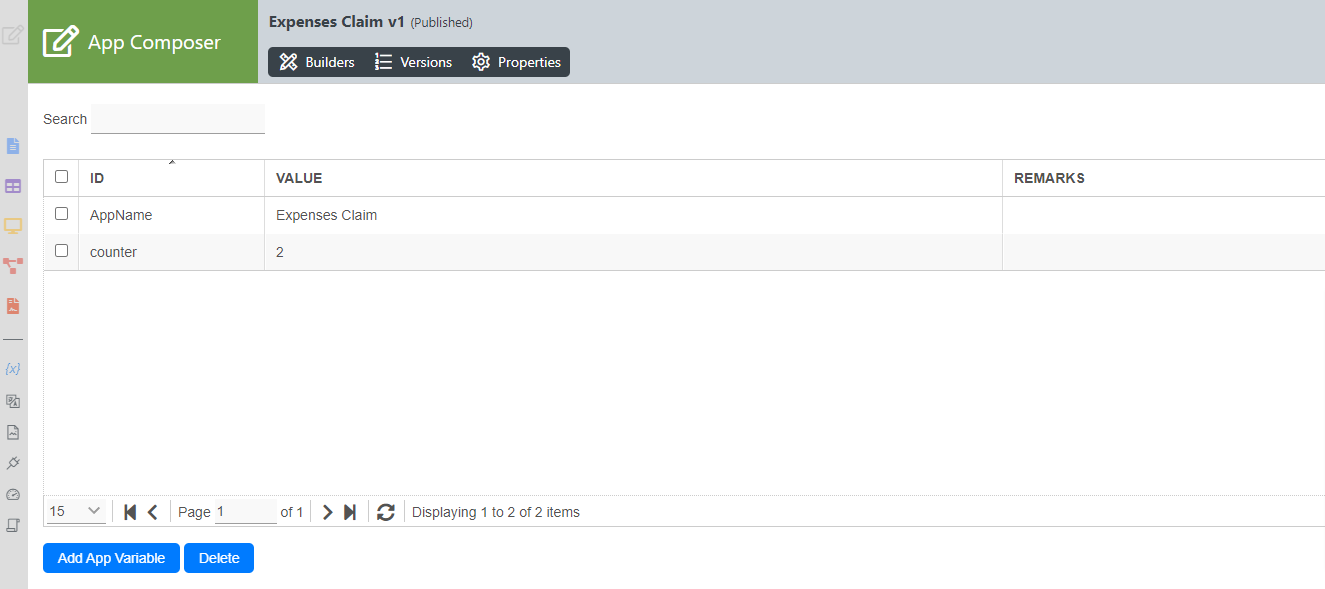Open the variables {x} sidebar icon
Screen dimensions: 1325x589
pyautogui.click(x=13, y=369)
